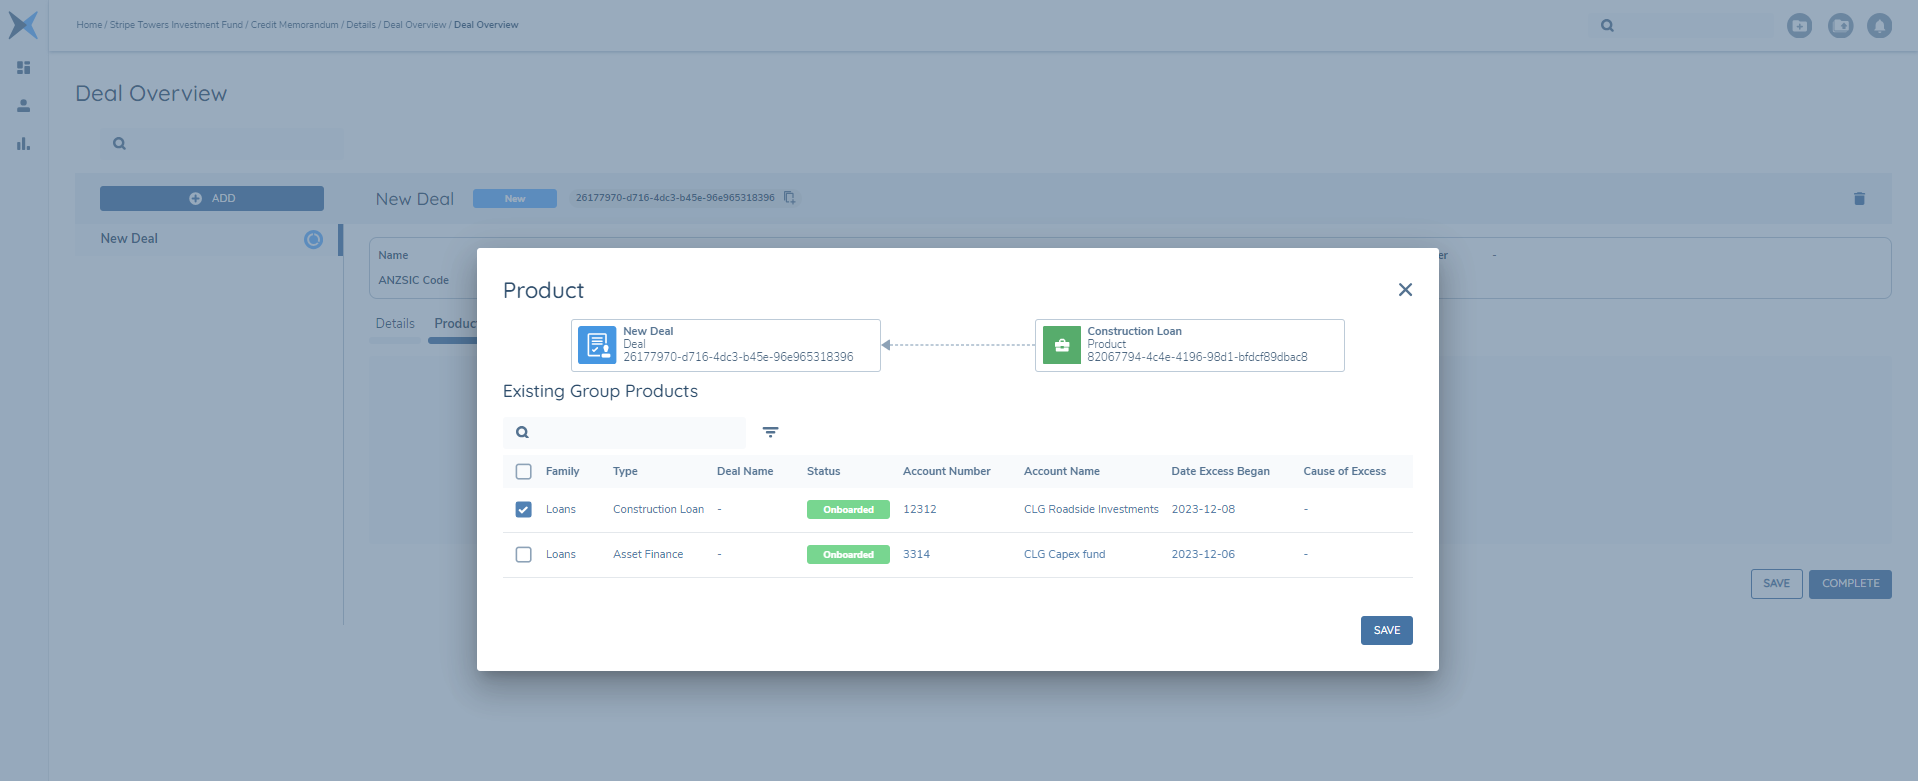Open the Asset Finance type link
This screenshot has width=1918, height=781.
(648, 555)
